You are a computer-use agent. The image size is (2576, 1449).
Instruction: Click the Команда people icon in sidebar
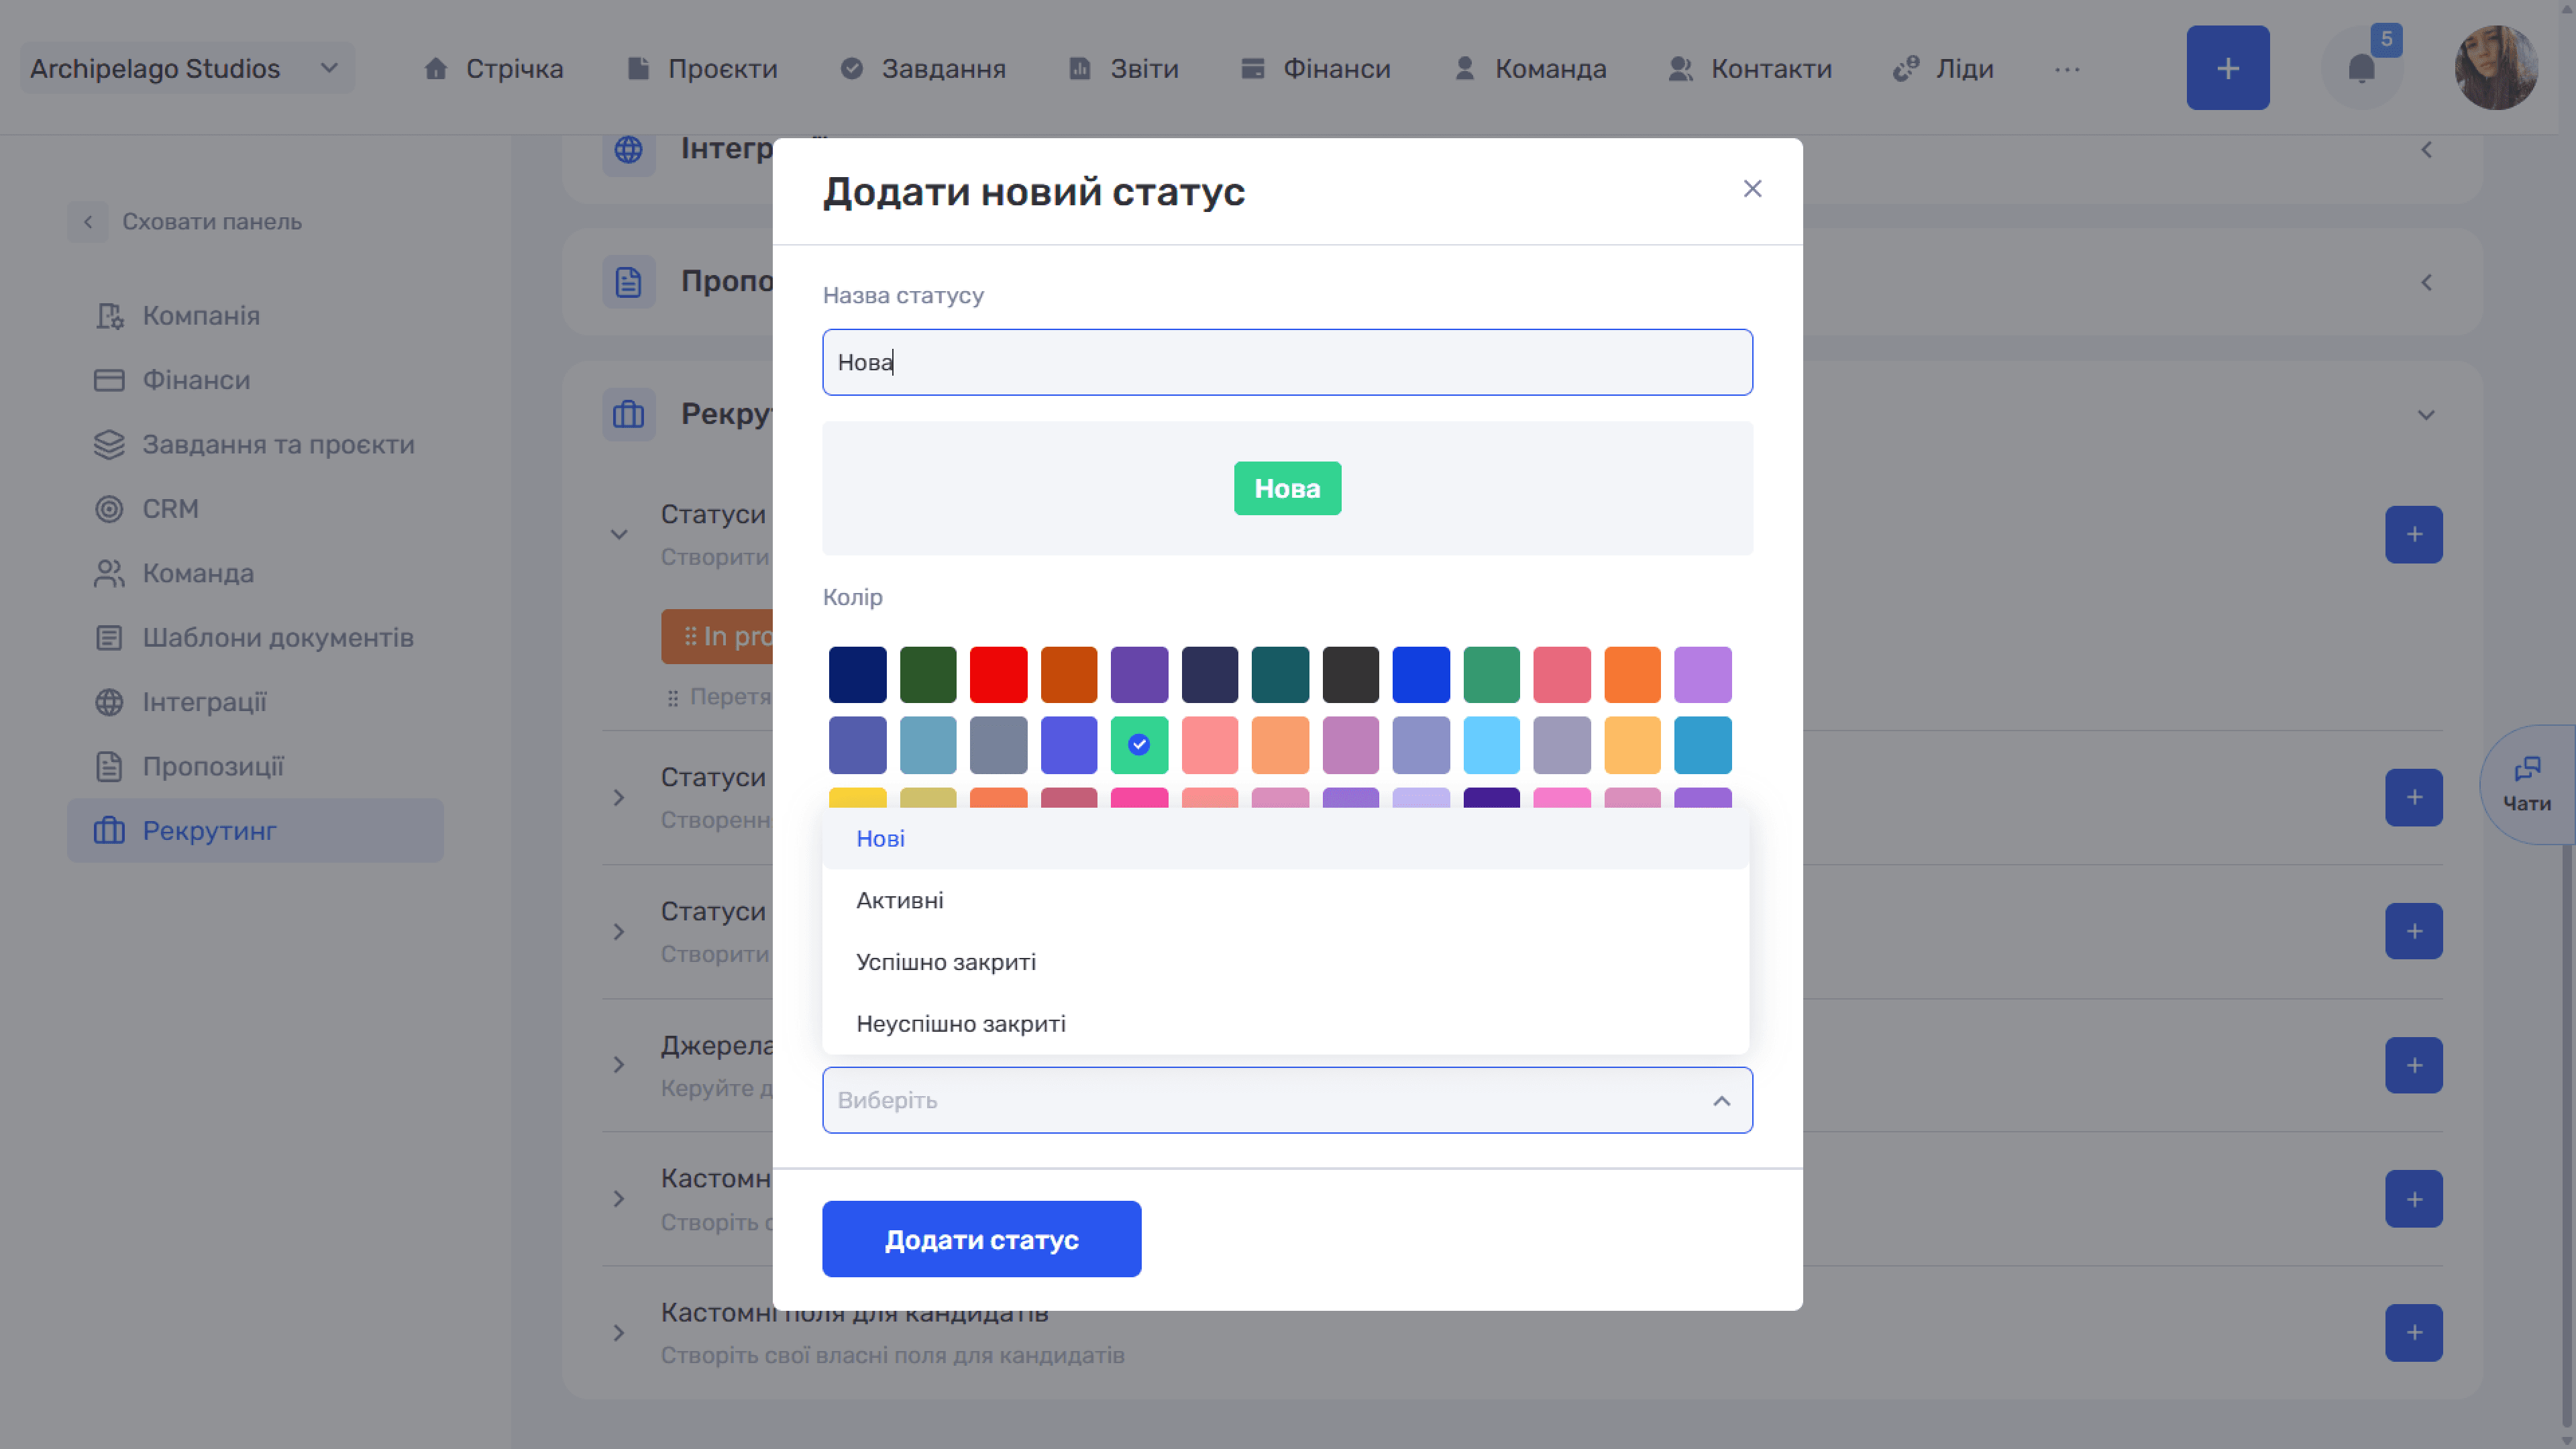[109, 574]
